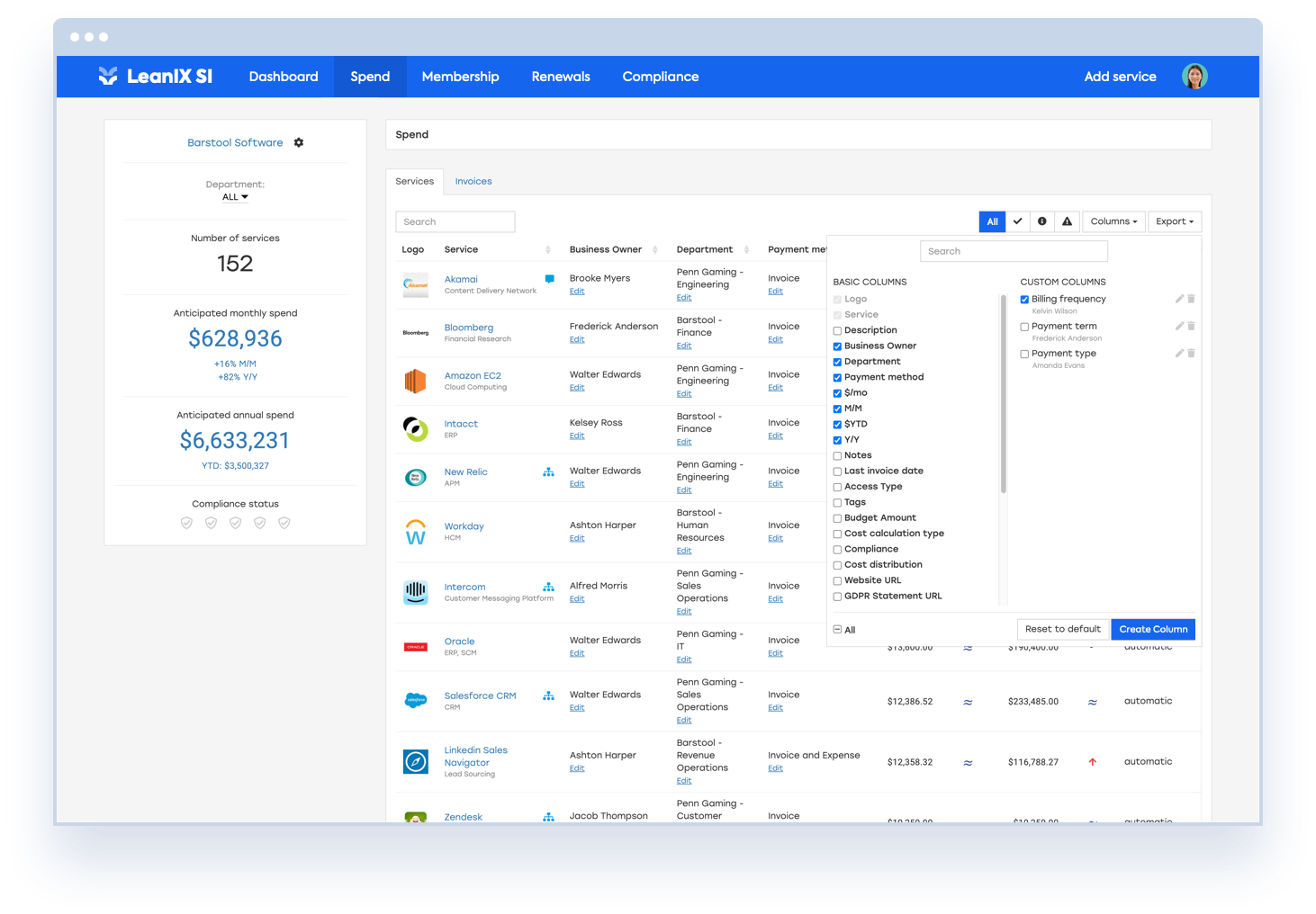1316x914 pixels.
Task: Select the Spend nav item
Action: point(370,77)
